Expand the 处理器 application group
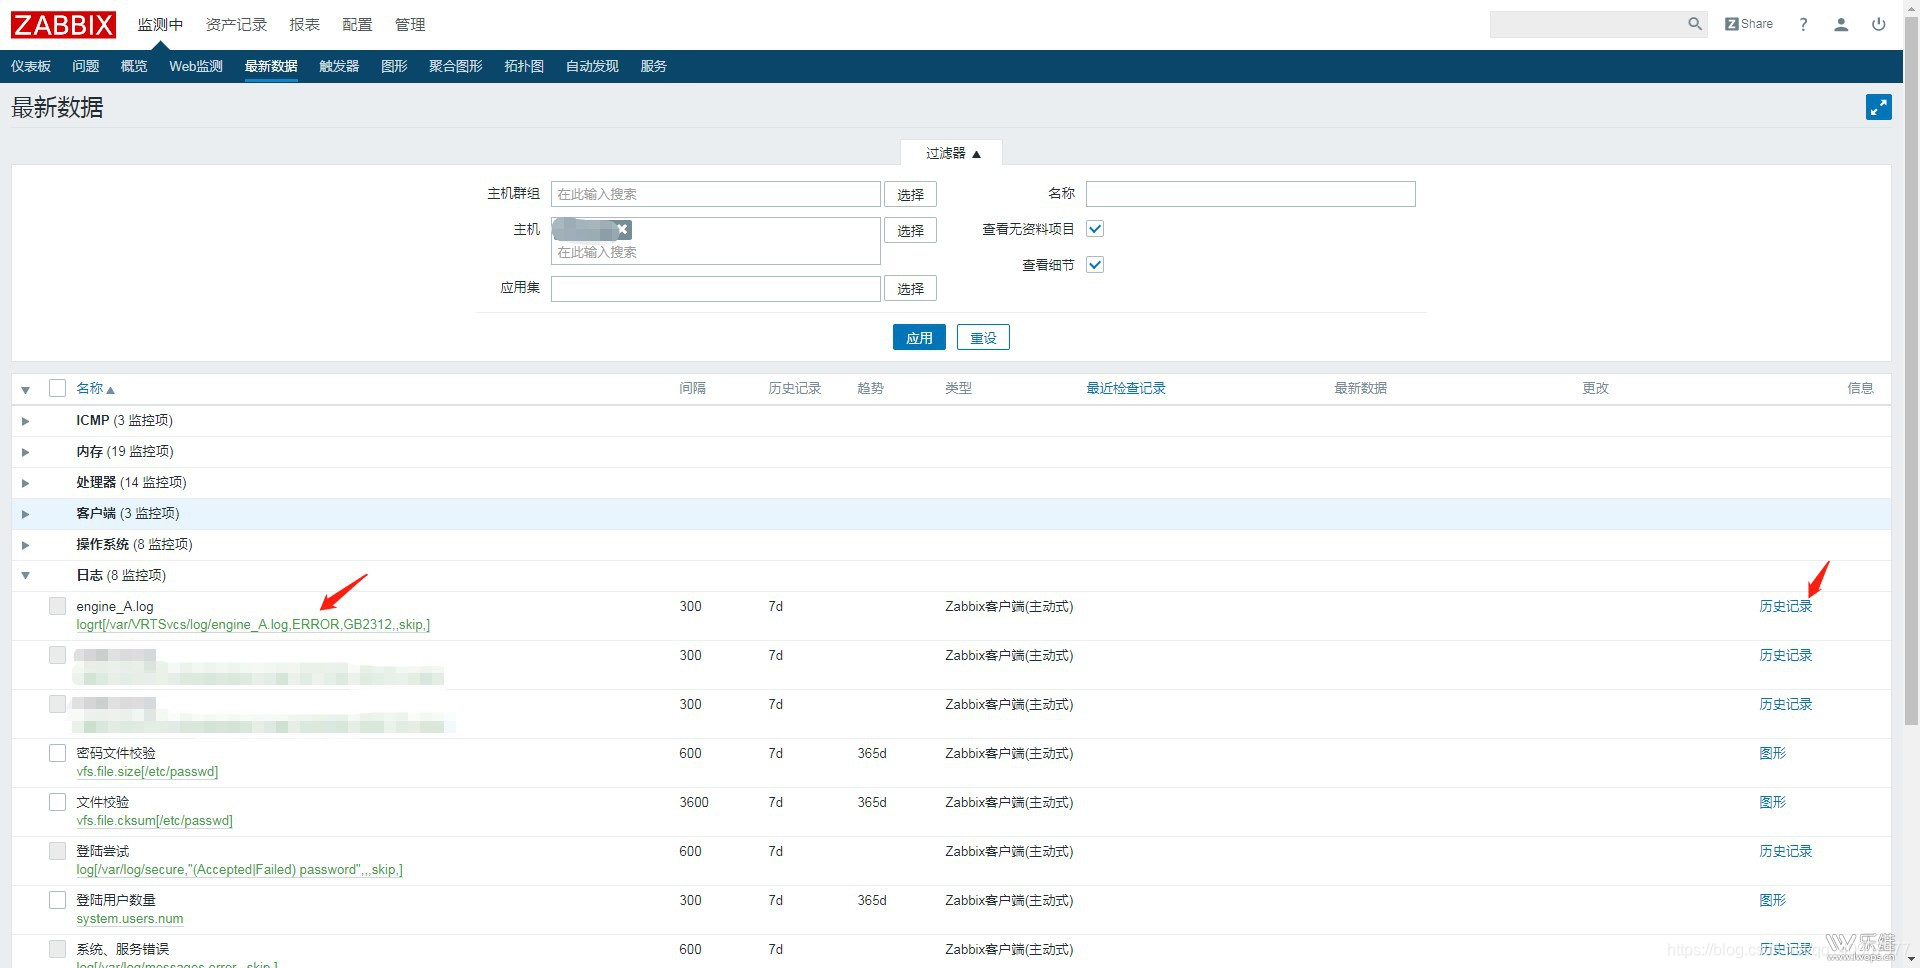Image resolution: width=1920 pixels, height=968 pixels. pyautogui.click(x=26, y=483)
